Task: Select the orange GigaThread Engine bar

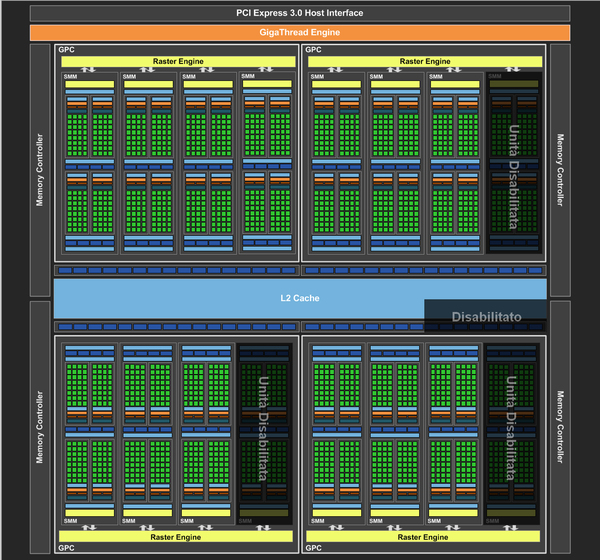Action: pos(300,33)
